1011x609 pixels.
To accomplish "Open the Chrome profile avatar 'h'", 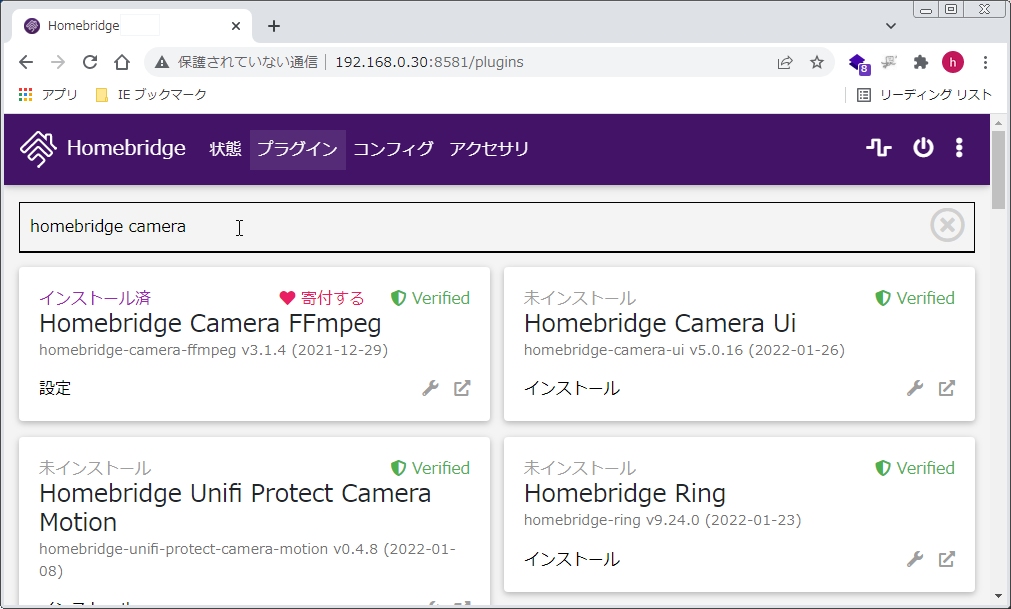I will [x=953, y=62].
